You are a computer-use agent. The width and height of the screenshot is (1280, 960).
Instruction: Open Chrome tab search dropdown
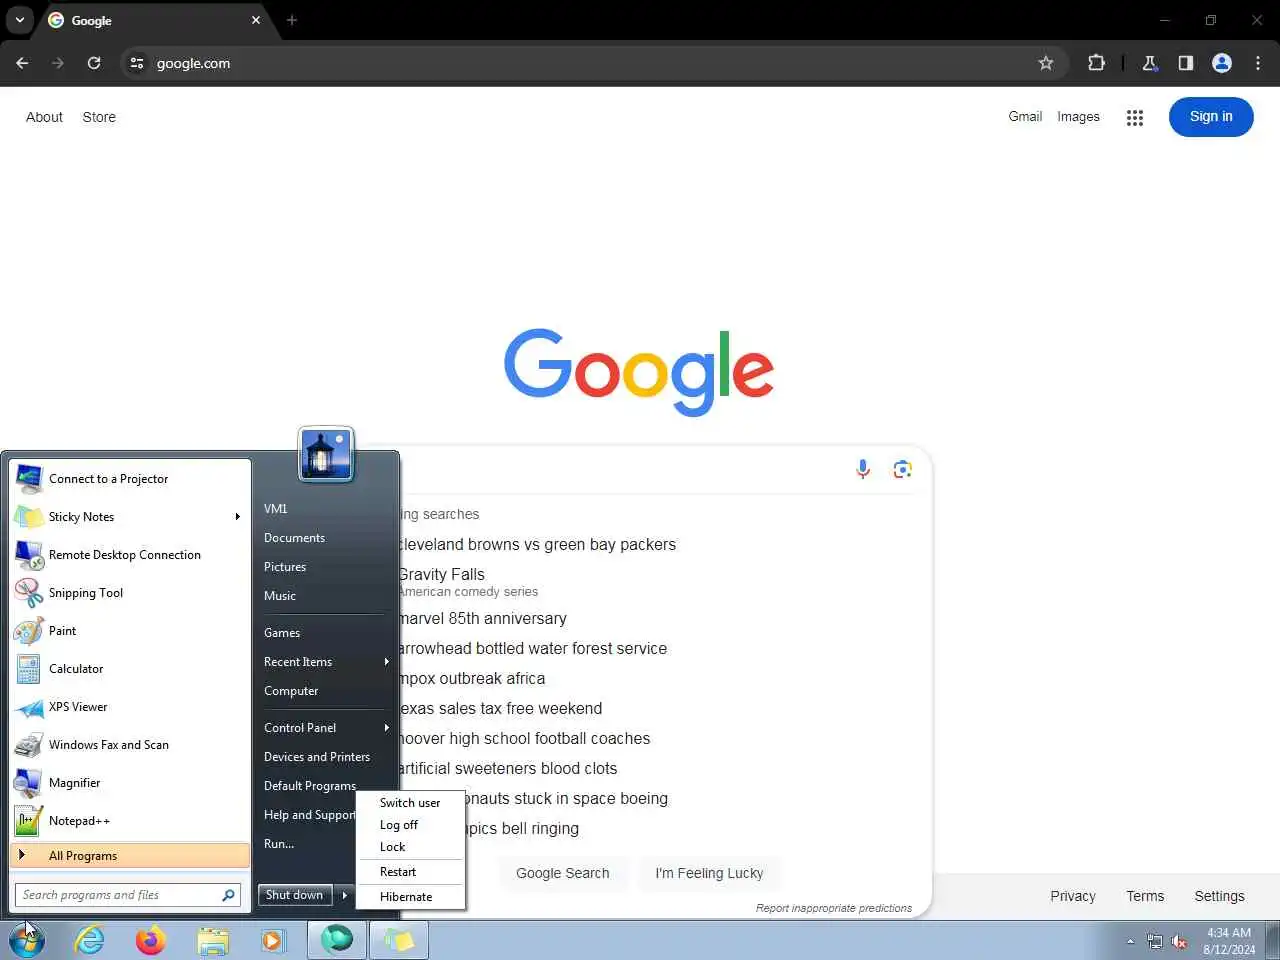20,20
